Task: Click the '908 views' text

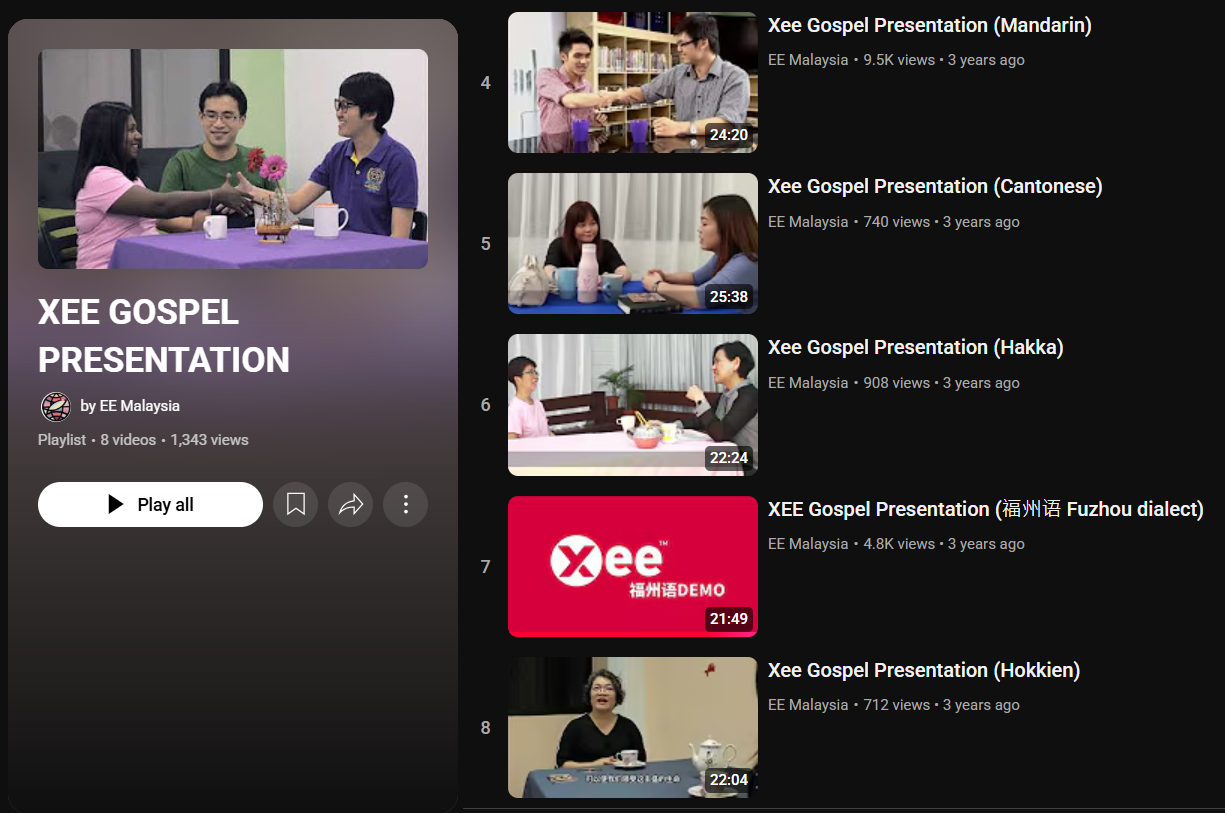Action: [x=897, y=383]
